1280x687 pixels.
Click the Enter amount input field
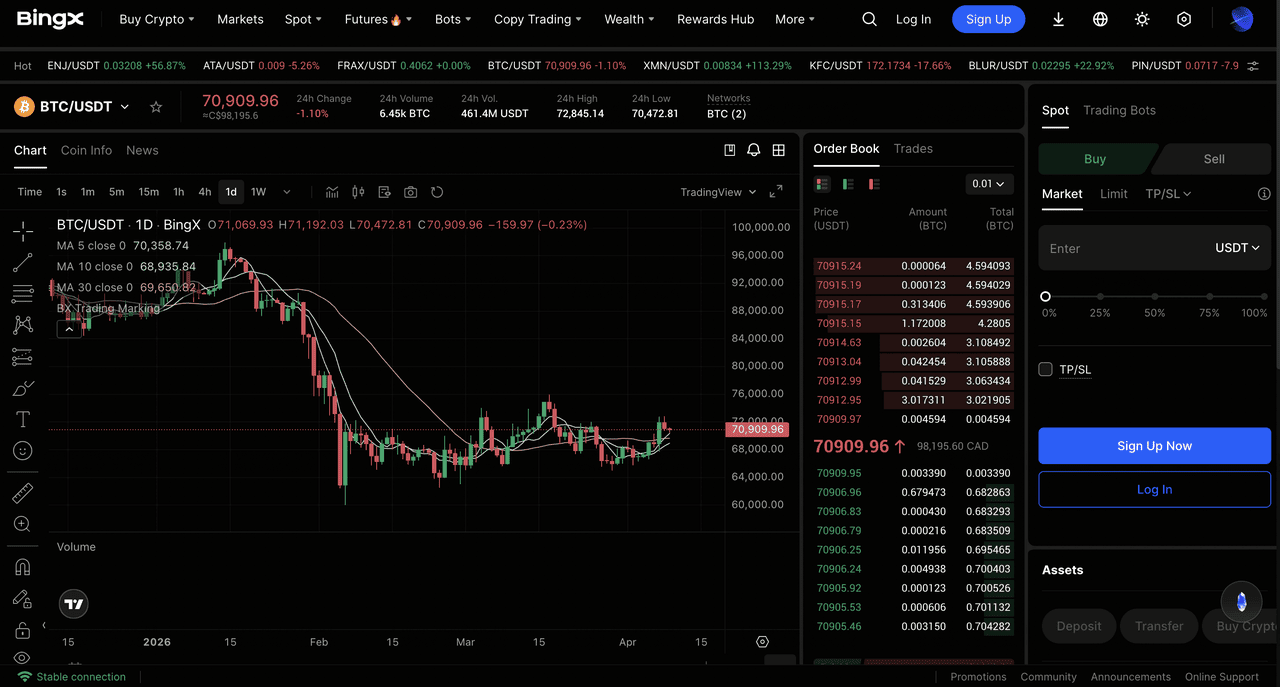(1120, 248)
